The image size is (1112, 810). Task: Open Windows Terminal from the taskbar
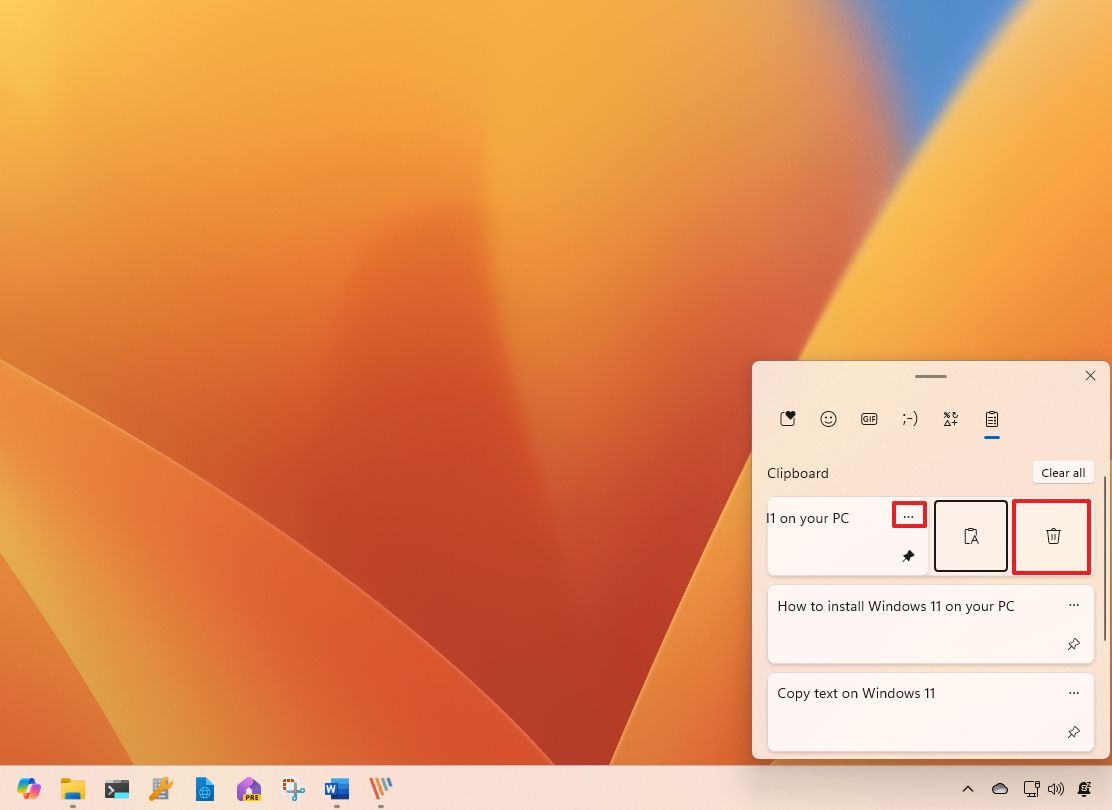117,789
